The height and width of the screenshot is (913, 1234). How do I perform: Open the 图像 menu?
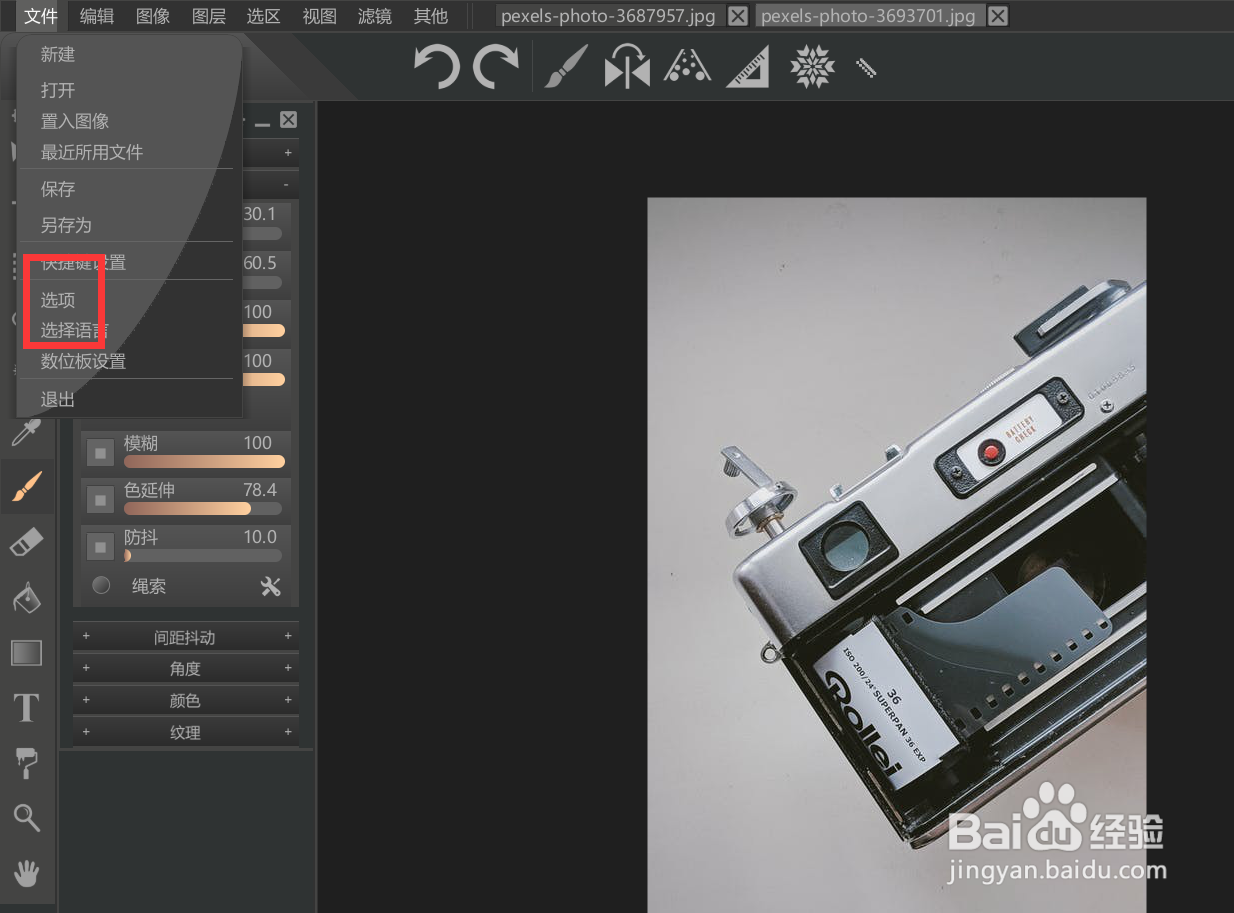point(153,16)
